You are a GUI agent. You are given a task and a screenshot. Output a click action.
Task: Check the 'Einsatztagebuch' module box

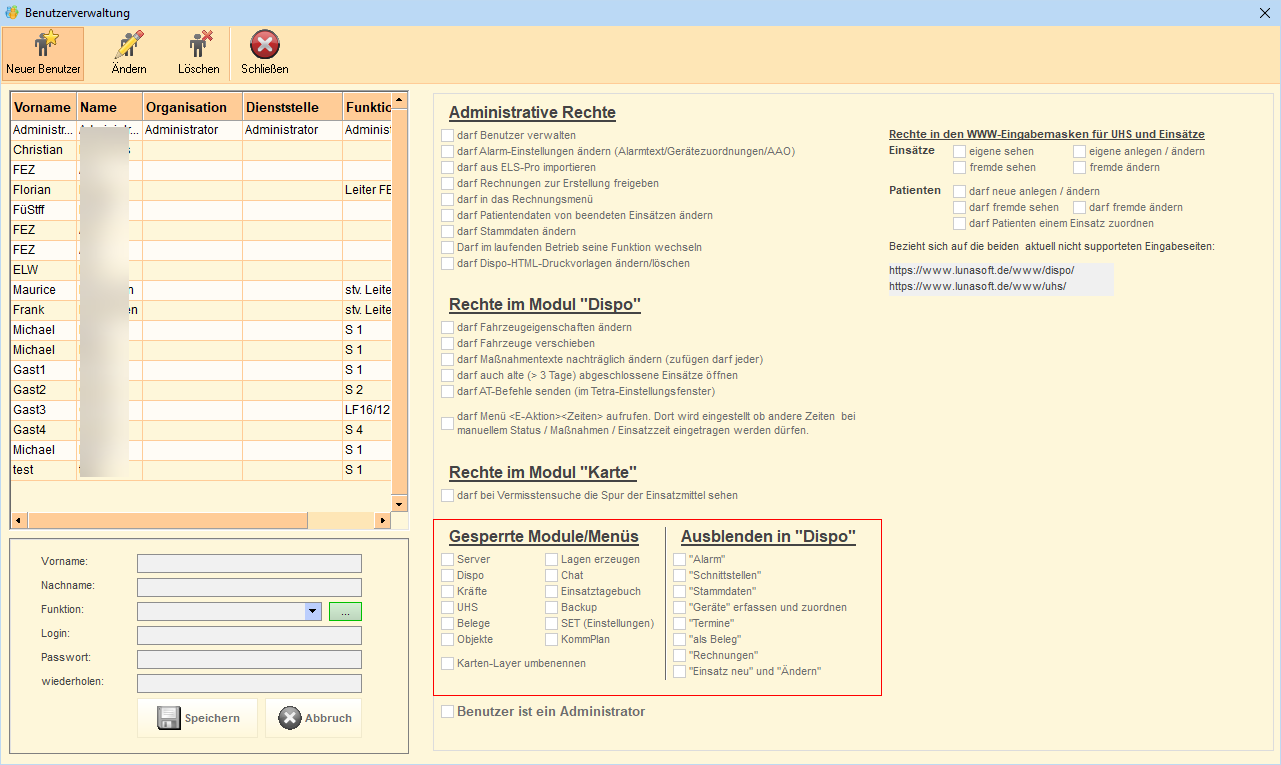point(551,591)
